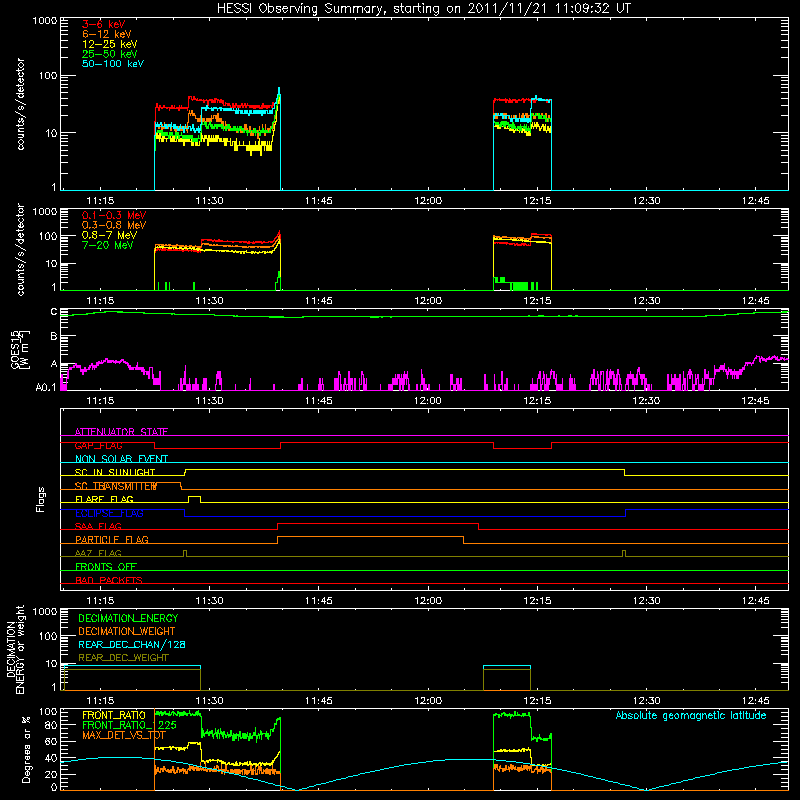Select the 'A0.1' tick label on GOES axis
The image size is (800, 800).
point(46,388)
